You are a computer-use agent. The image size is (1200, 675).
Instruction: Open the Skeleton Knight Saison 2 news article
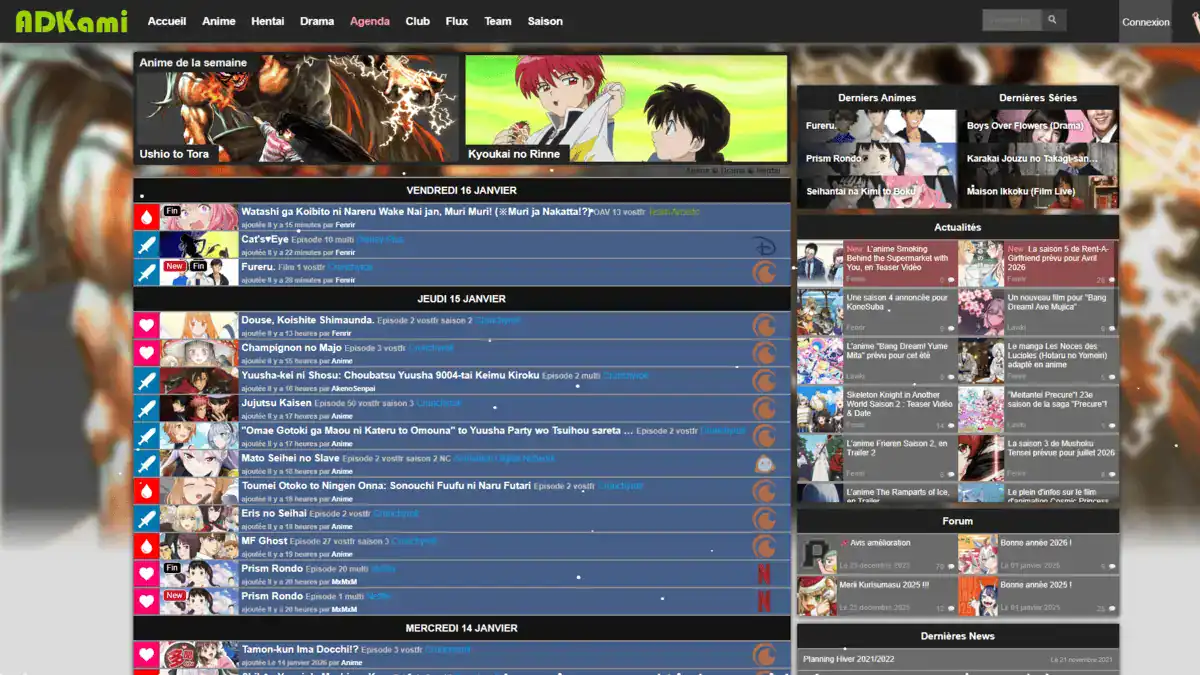pyautogui.click(x=877, y=409)
